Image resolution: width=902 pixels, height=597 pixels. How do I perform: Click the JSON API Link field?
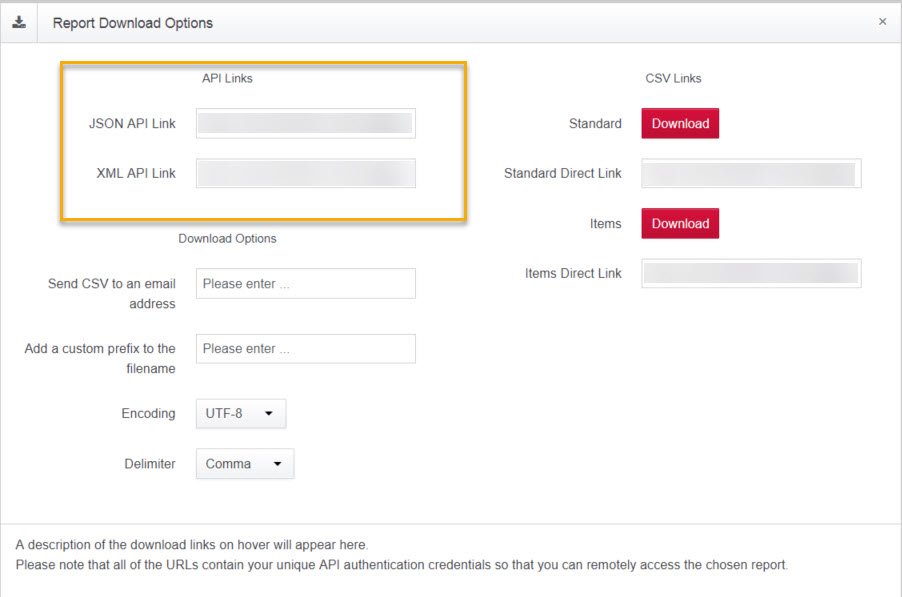coord(305,123)
